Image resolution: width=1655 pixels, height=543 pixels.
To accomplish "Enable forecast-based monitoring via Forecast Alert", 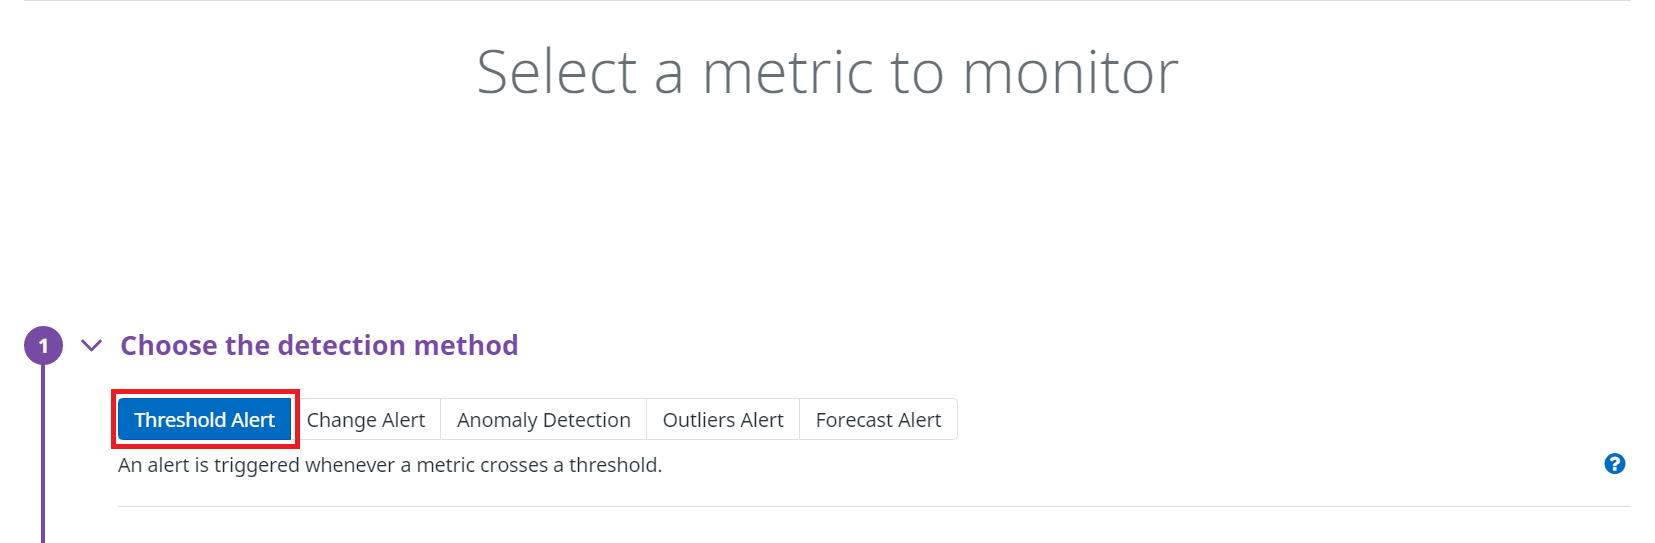I will pyautogui.click(x=879, y=420).
